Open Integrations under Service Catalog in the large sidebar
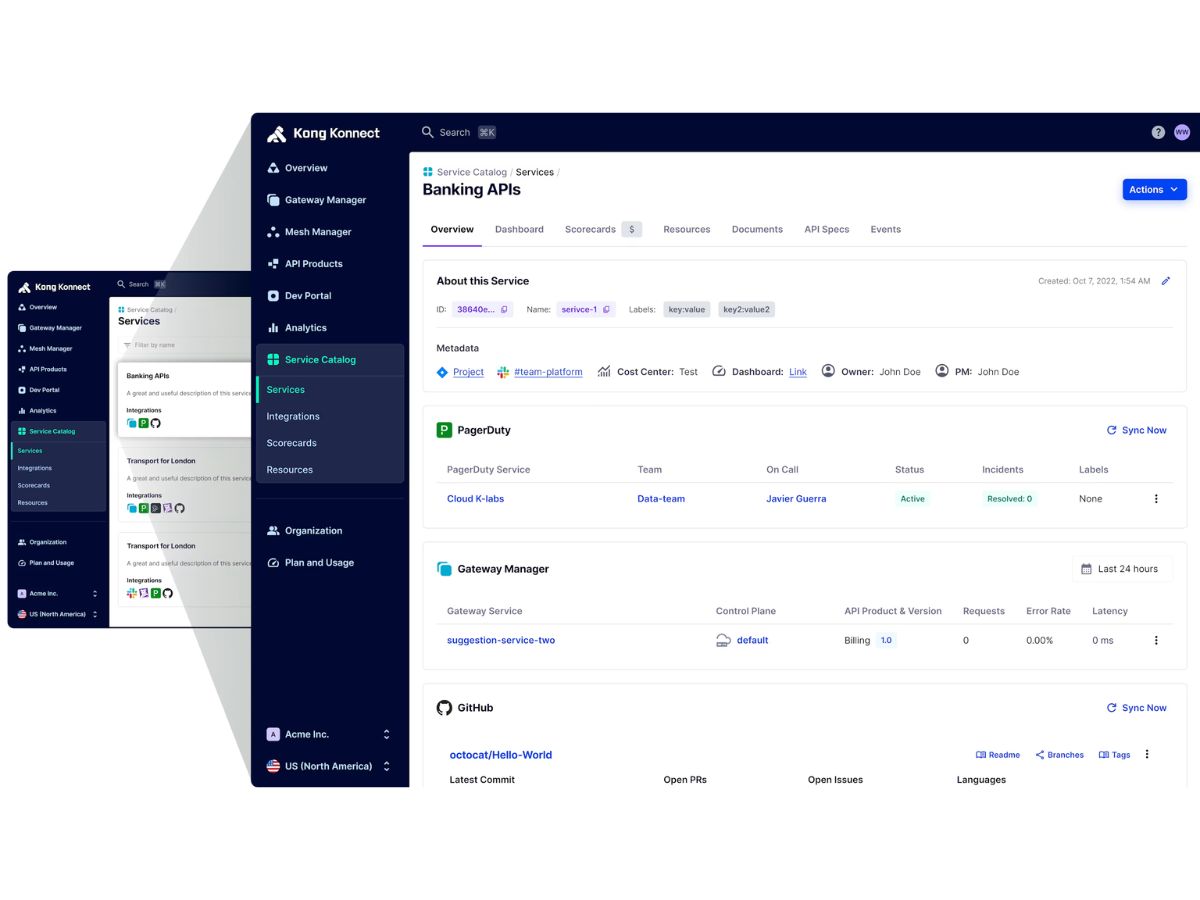 pos(293,416)
